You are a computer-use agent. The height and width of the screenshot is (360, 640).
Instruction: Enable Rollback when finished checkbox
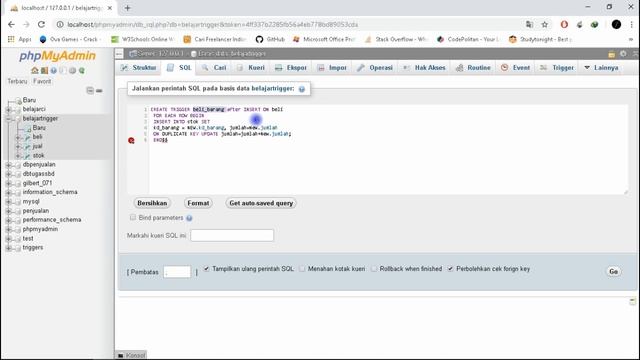coord(374,269)
